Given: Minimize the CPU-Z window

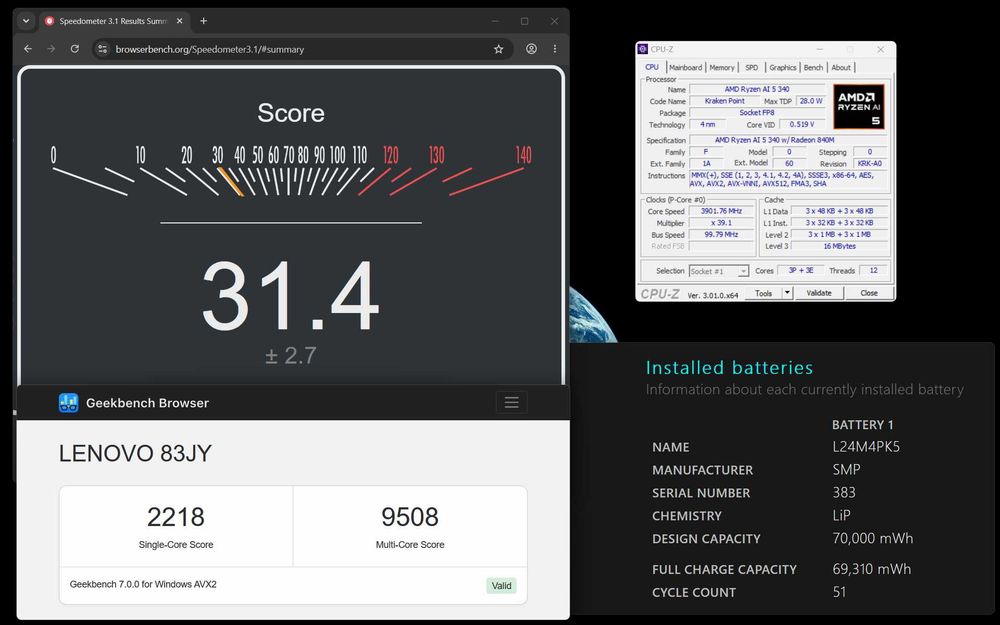Looking at the screenshot, I should 820,49.
